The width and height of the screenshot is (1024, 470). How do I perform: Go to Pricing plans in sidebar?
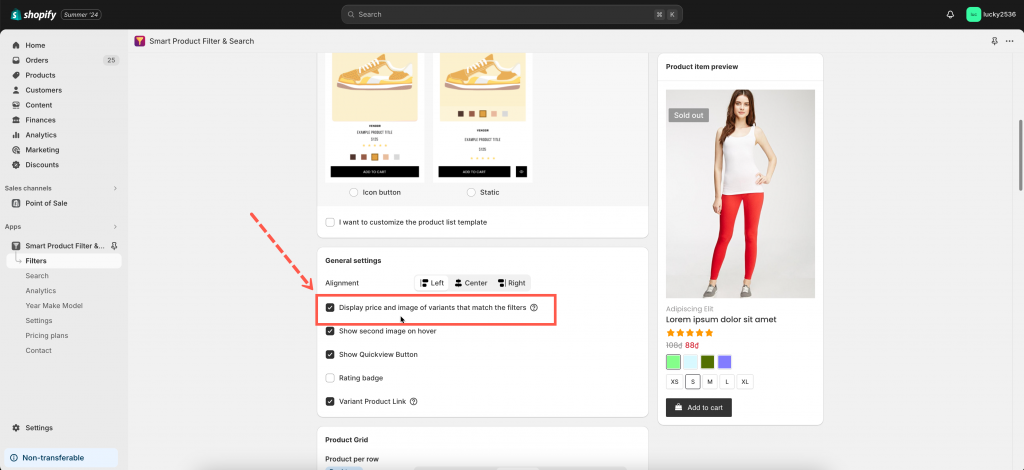[x=46, y=336]
